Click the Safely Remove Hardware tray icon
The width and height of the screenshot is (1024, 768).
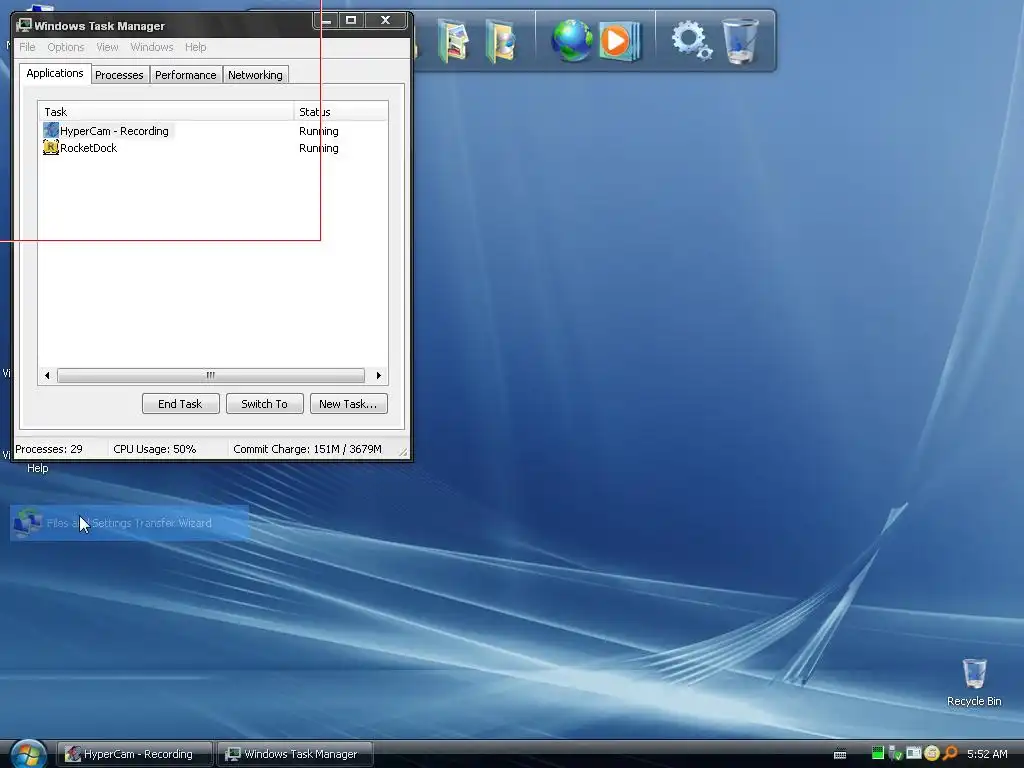click(x=895, y=754)
